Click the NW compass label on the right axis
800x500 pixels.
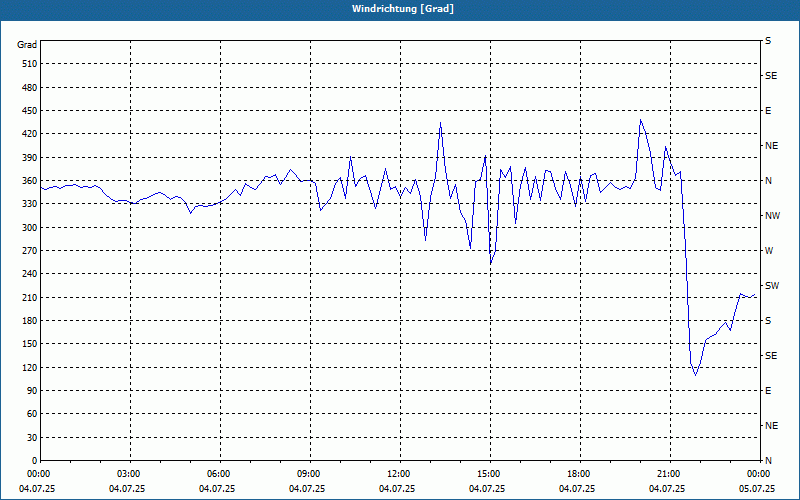[x=773, y=216]
